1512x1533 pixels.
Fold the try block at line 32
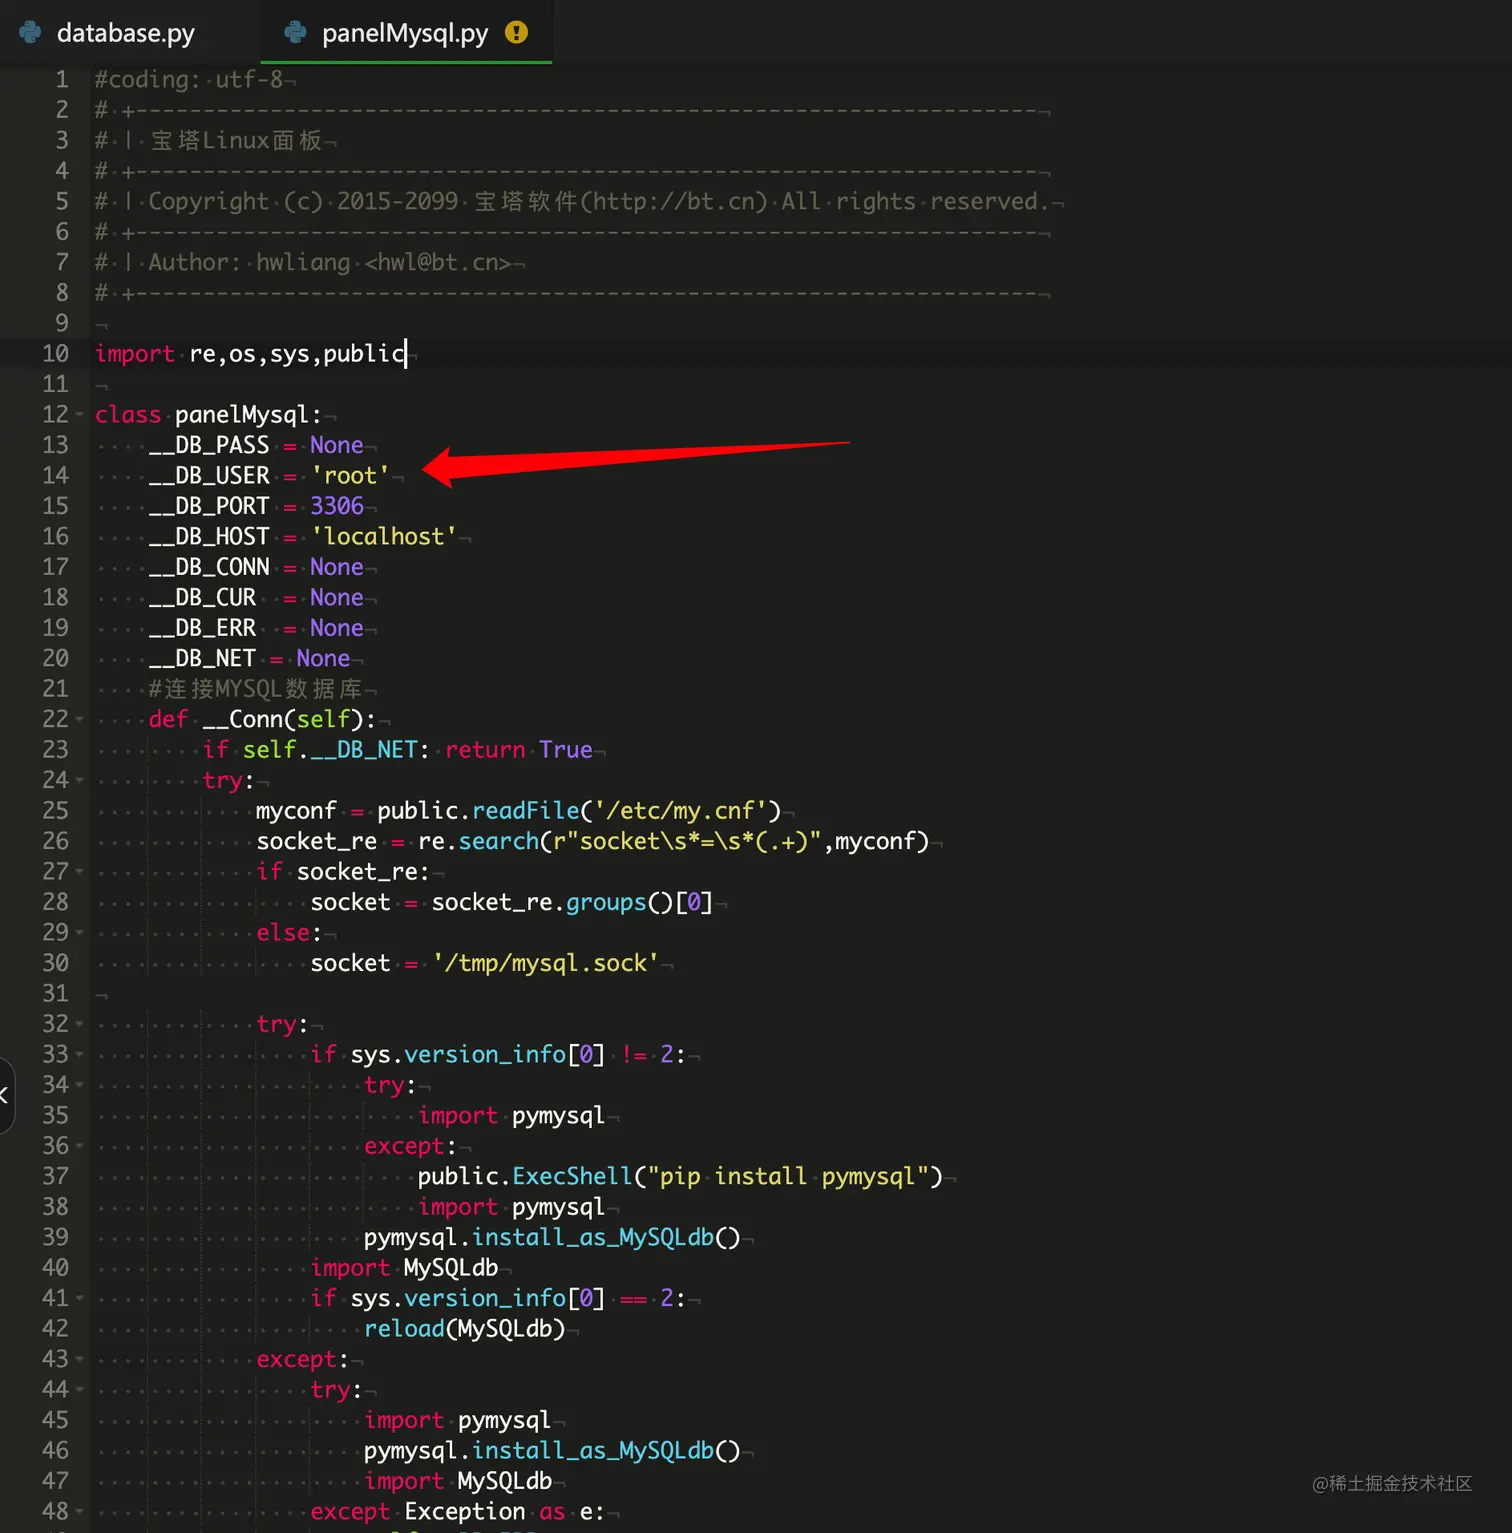click(x=79, y=1024)
